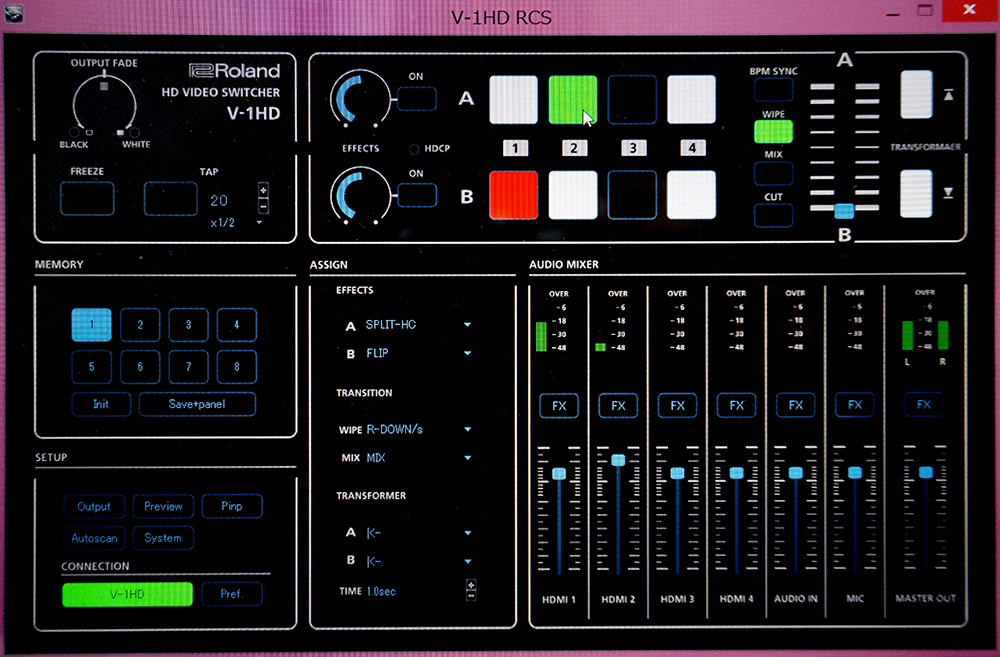1000x657 pixels.
Task: Toggle FX for AUDIO IN channel
Action: pos(795,405)
